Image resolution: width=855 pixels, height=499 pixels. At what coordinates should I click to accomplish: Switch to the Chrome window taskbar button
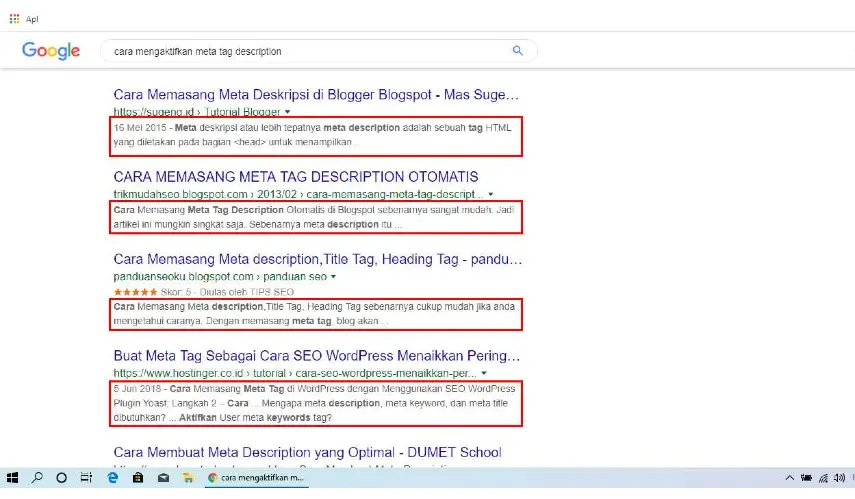coord(256,478)
